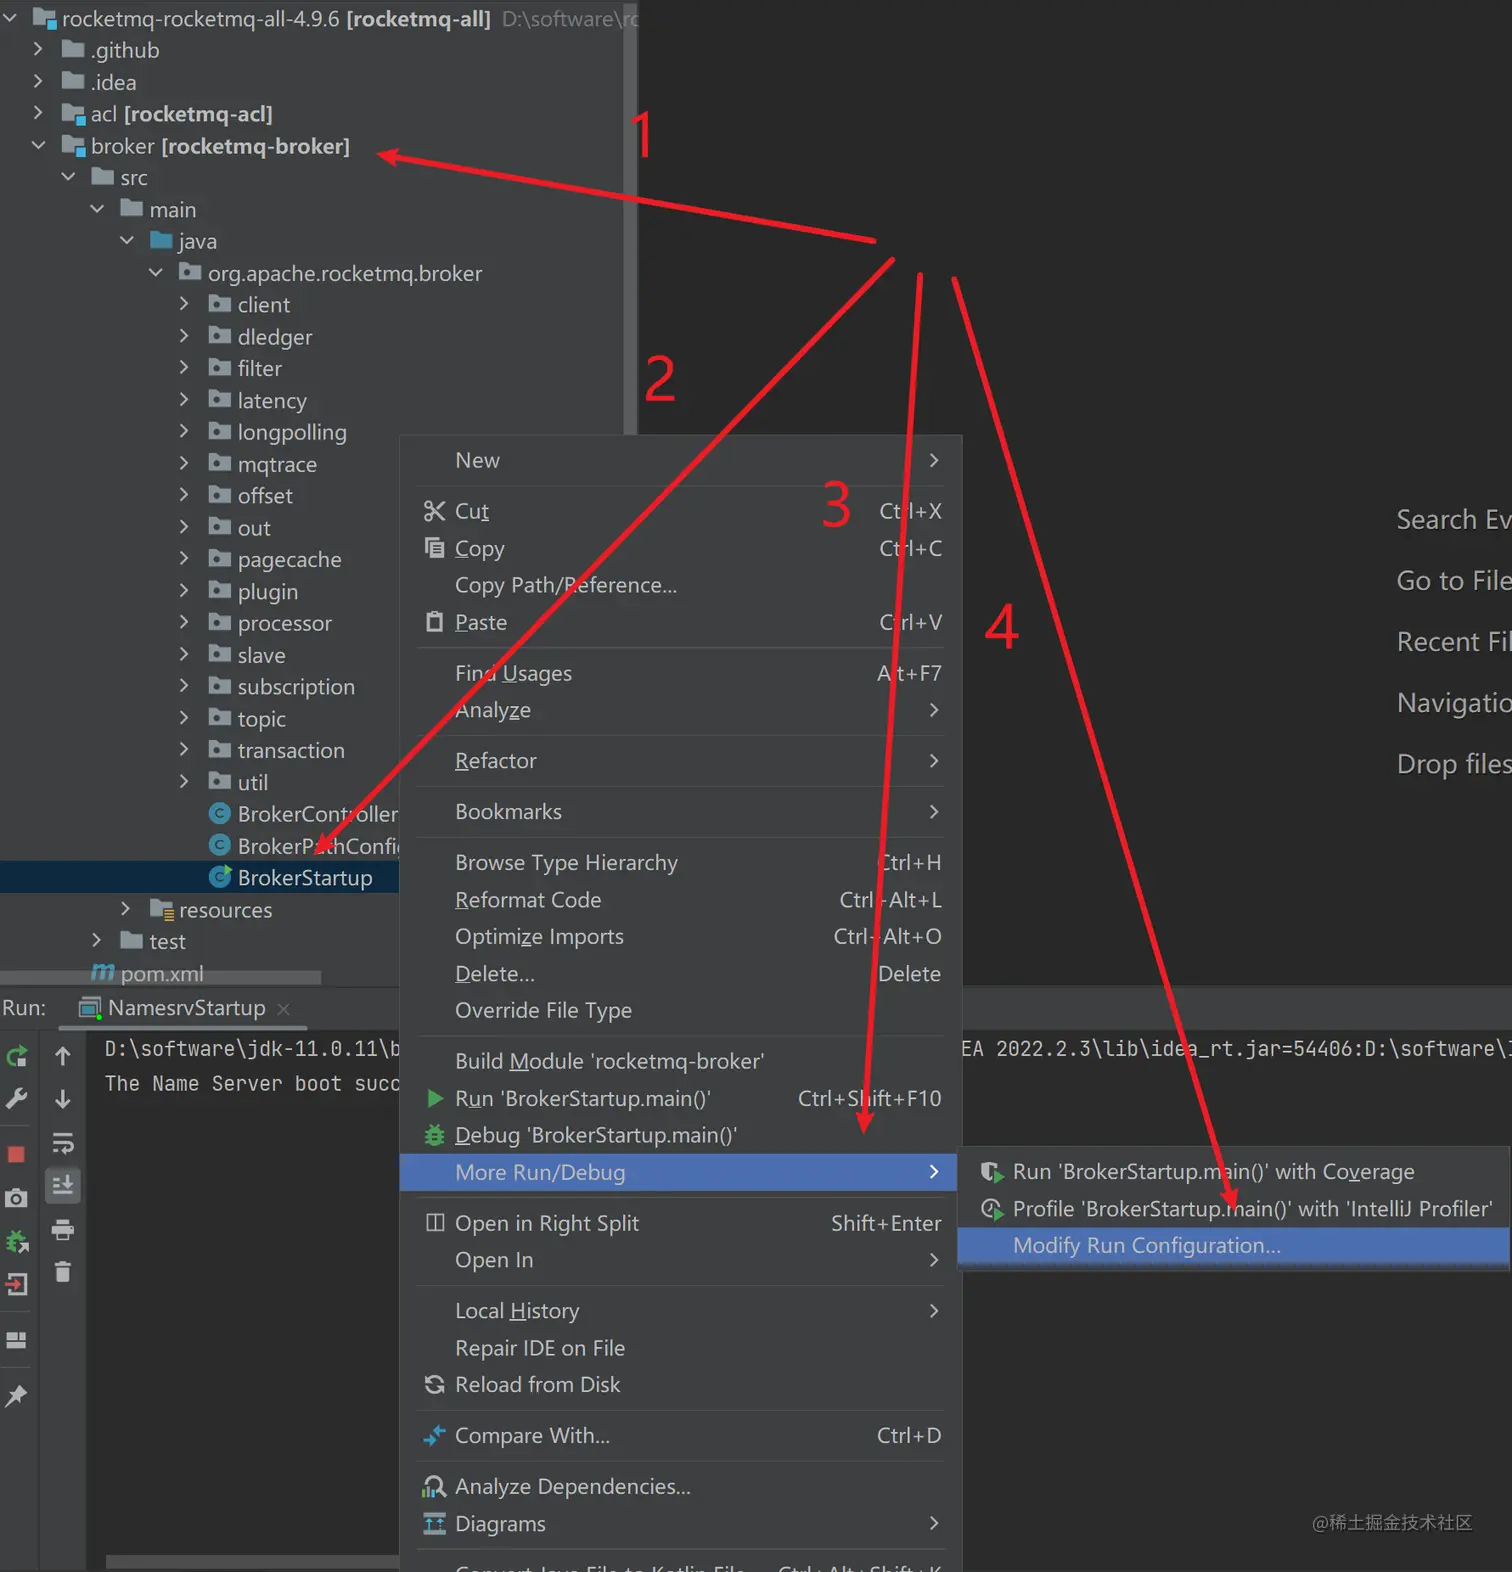1512x1572 pixels.
Task: Click the Diagrams icon
Action: click(x=434, y=1523)
